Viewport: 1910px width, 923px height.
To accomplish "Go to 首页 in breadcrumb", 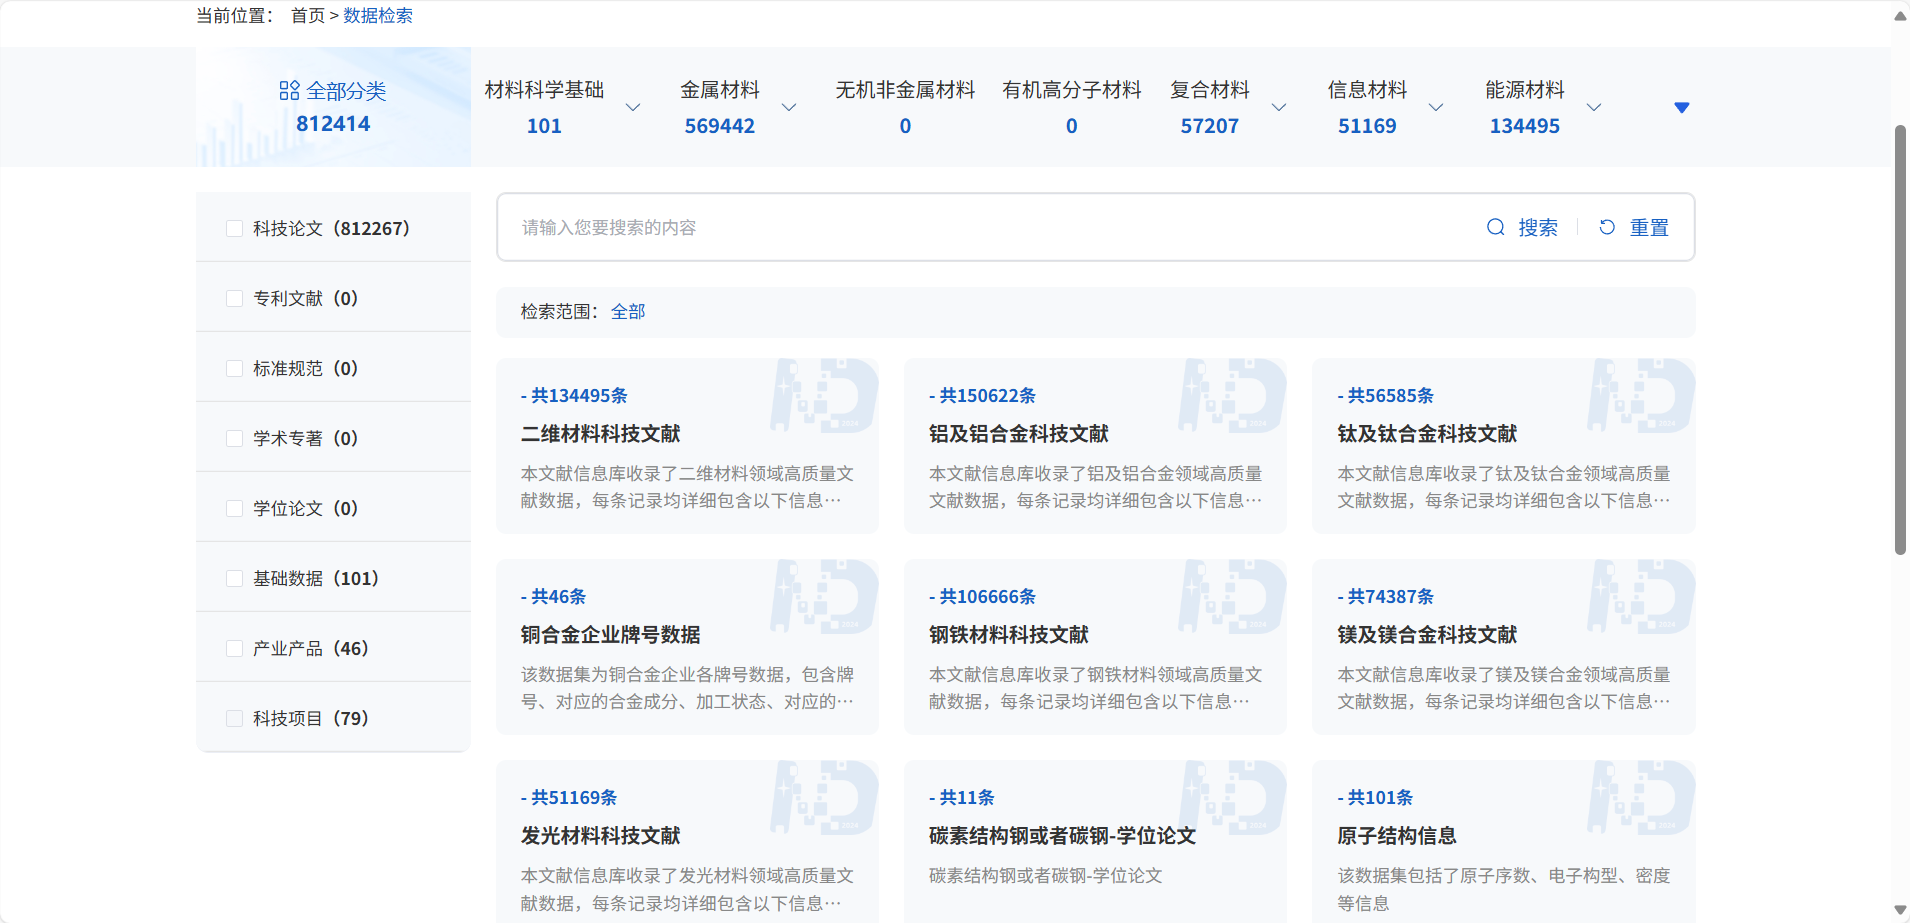I will tap(307, 15).
